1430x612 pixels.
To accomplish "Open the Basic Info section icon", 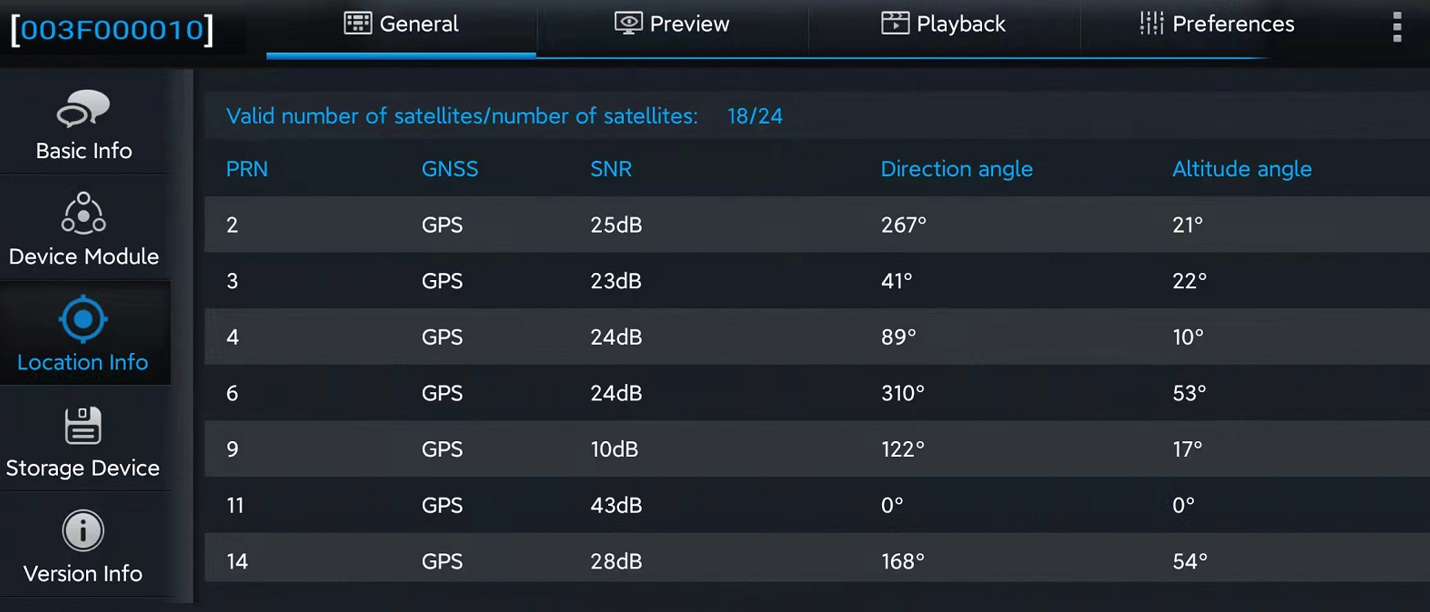I will (x=83, y=110).
